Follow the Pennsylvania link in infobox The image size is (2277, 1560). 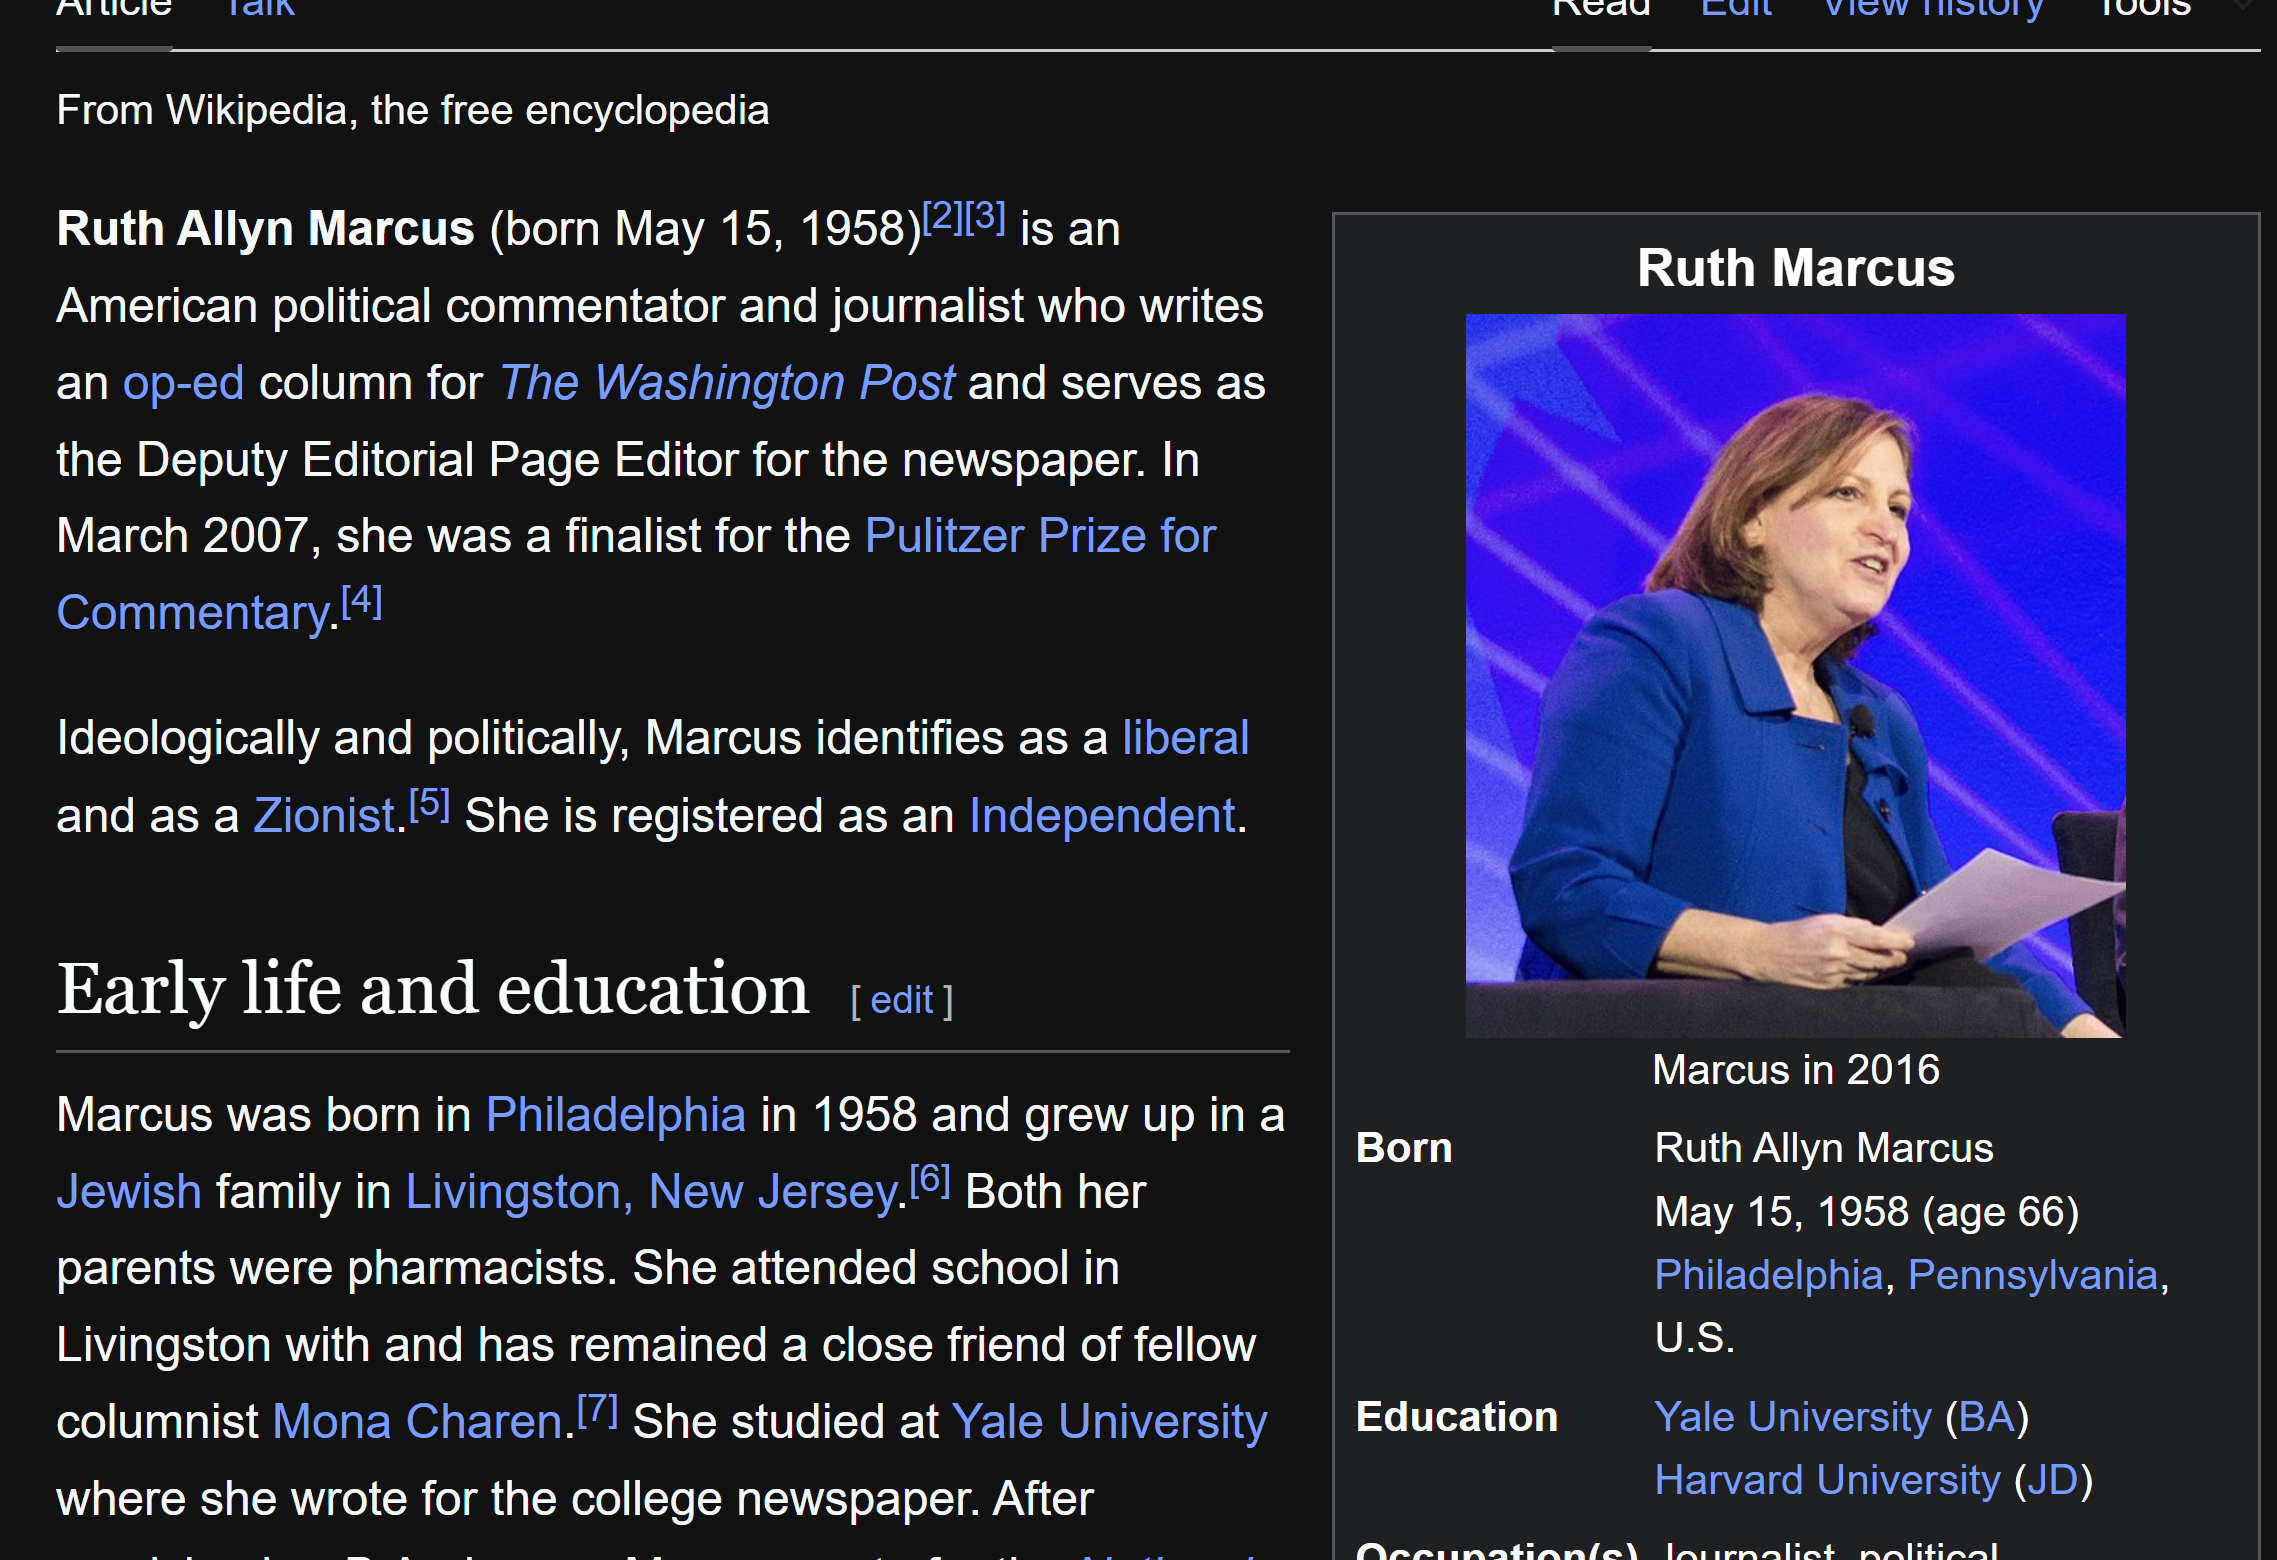pos(2032,1275)
